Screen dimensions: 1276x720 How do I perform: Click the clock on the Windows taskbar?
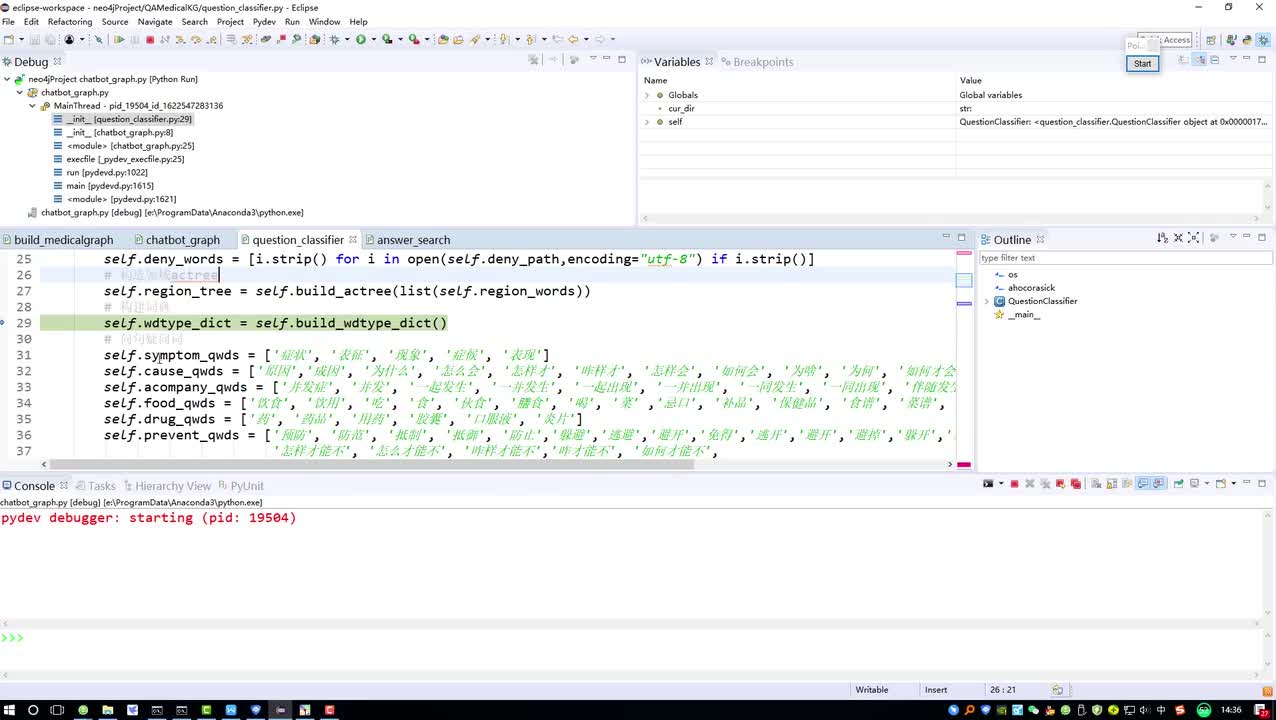point(1232,710)
